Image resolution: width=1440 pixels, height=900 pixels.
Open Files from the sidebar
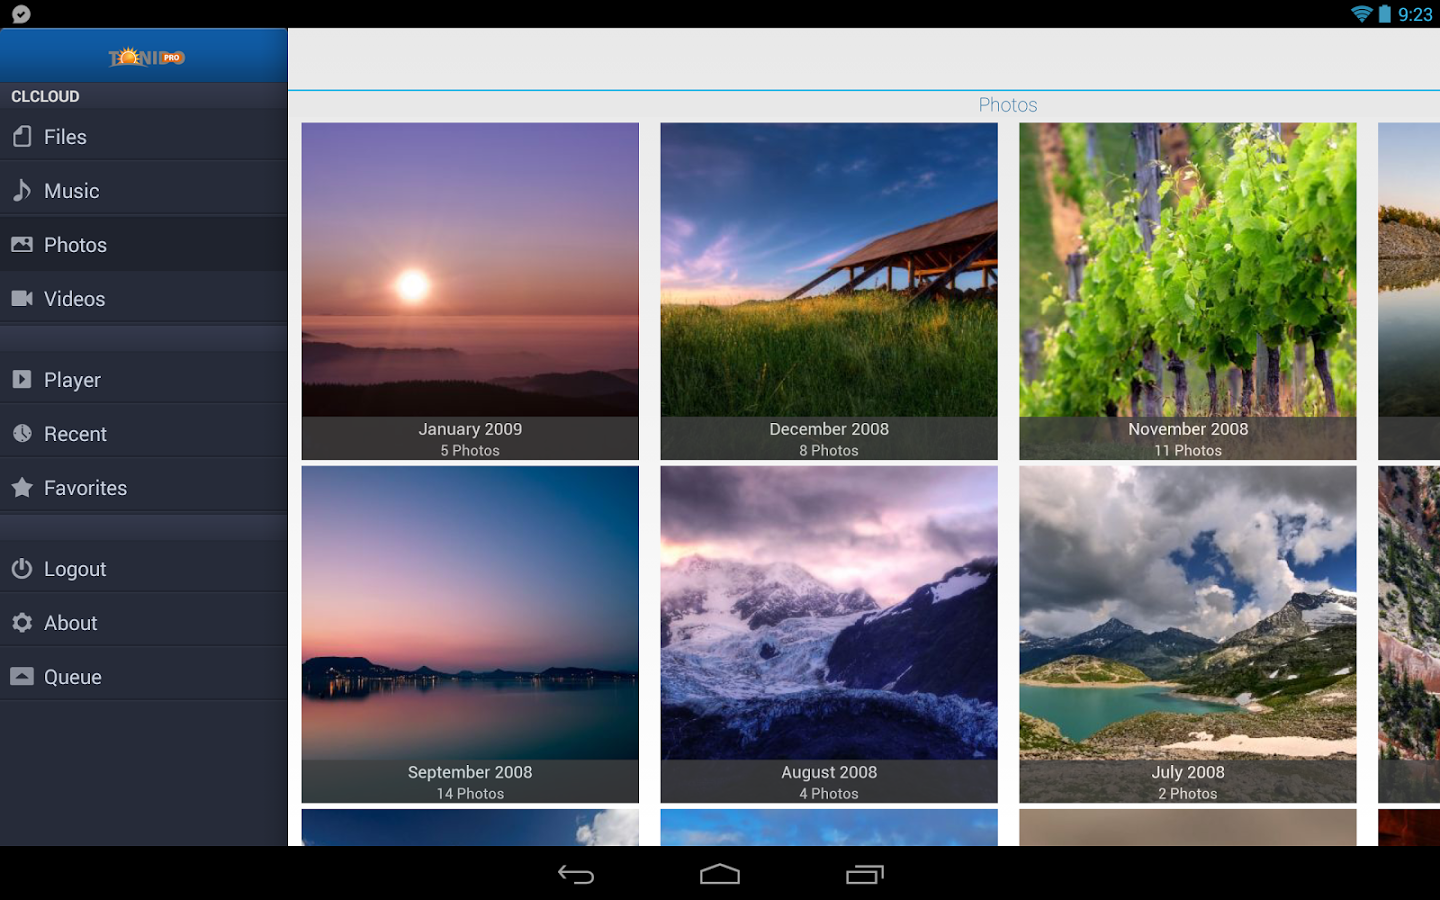[x=143, y=137]
